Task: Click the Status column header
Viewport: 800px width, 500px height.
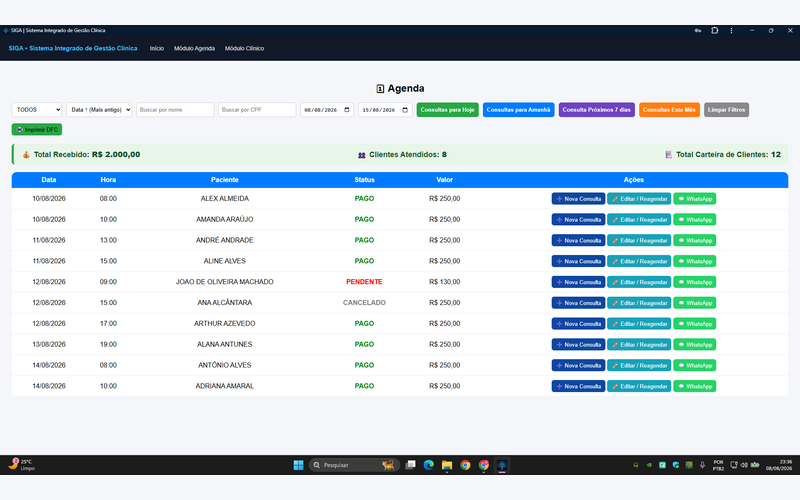Action: click(x=364, y=180)
